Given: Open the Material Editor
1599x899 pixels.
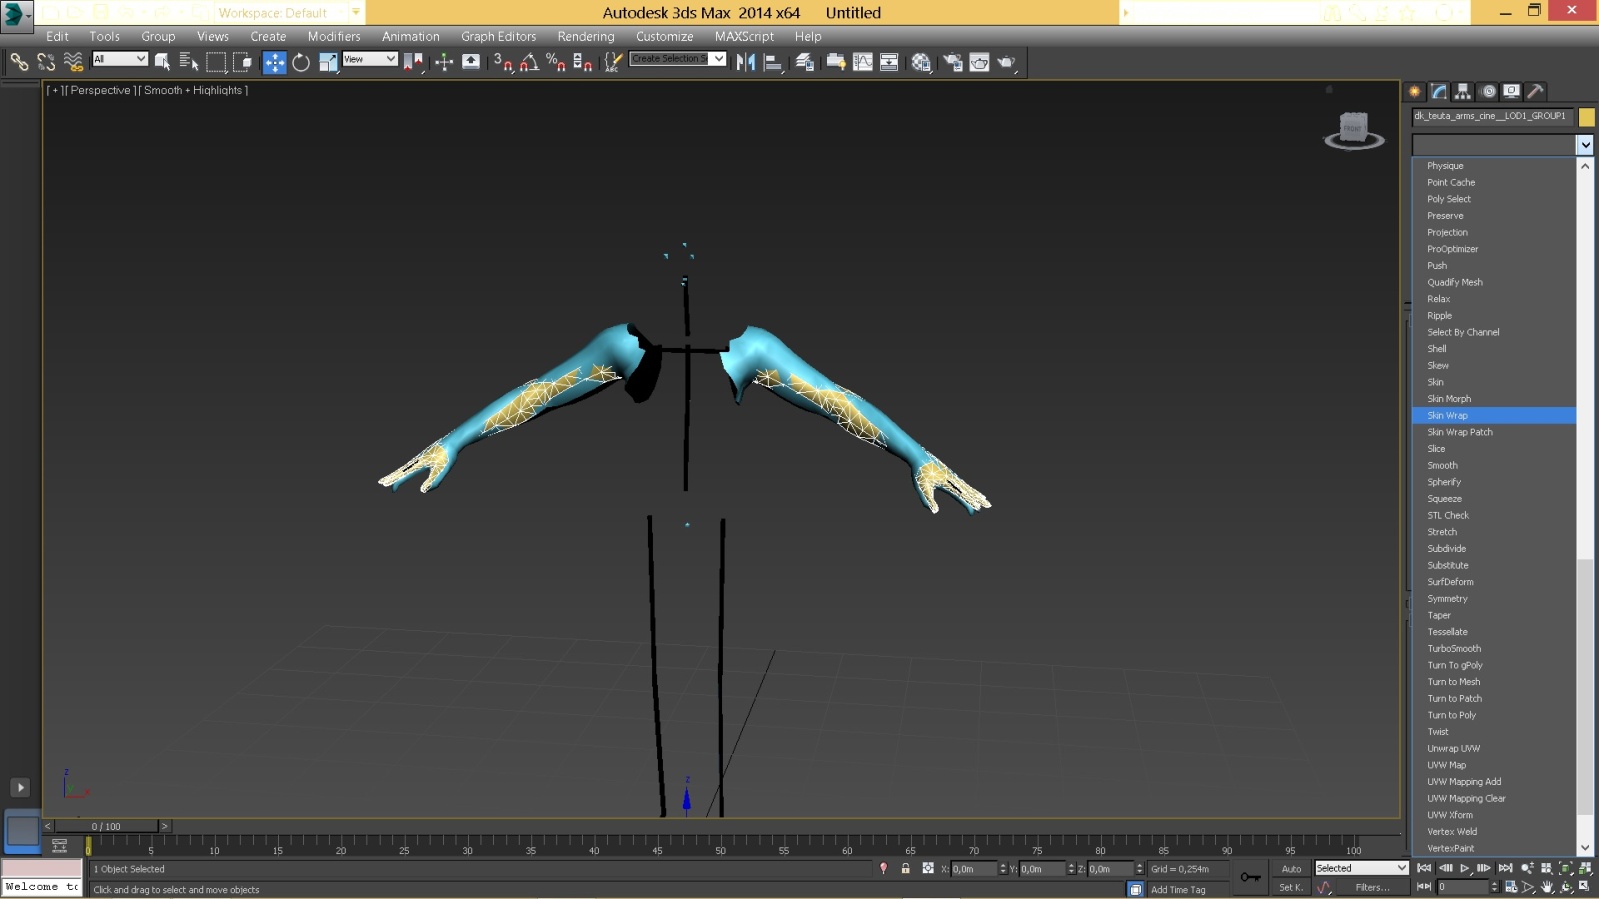Looking at the screenshot, I should pos(921,62).
